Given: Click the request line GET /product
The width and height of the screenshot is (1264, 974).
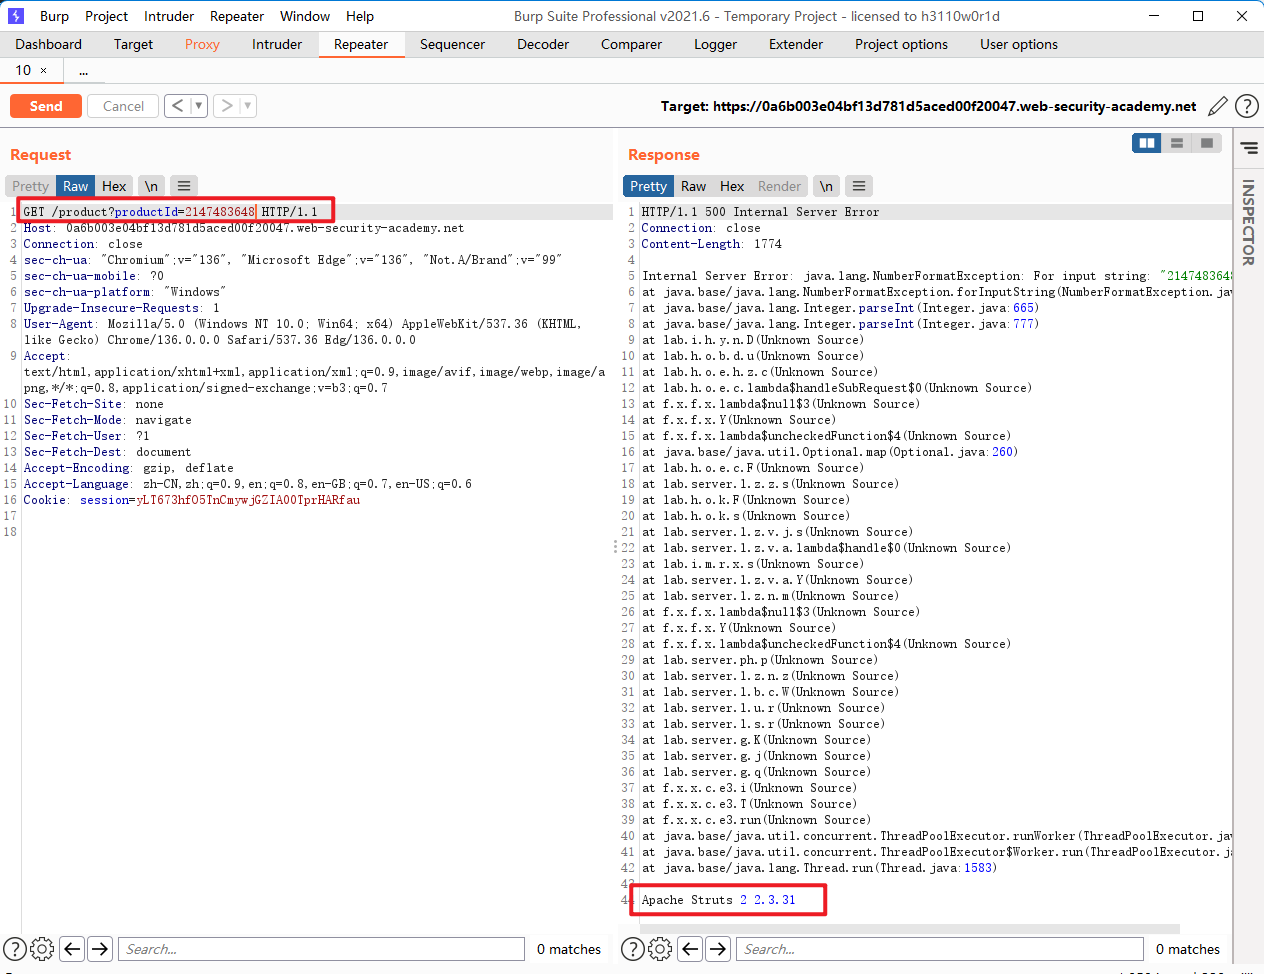Looking at the screenshot, I should tap(170, 212).
